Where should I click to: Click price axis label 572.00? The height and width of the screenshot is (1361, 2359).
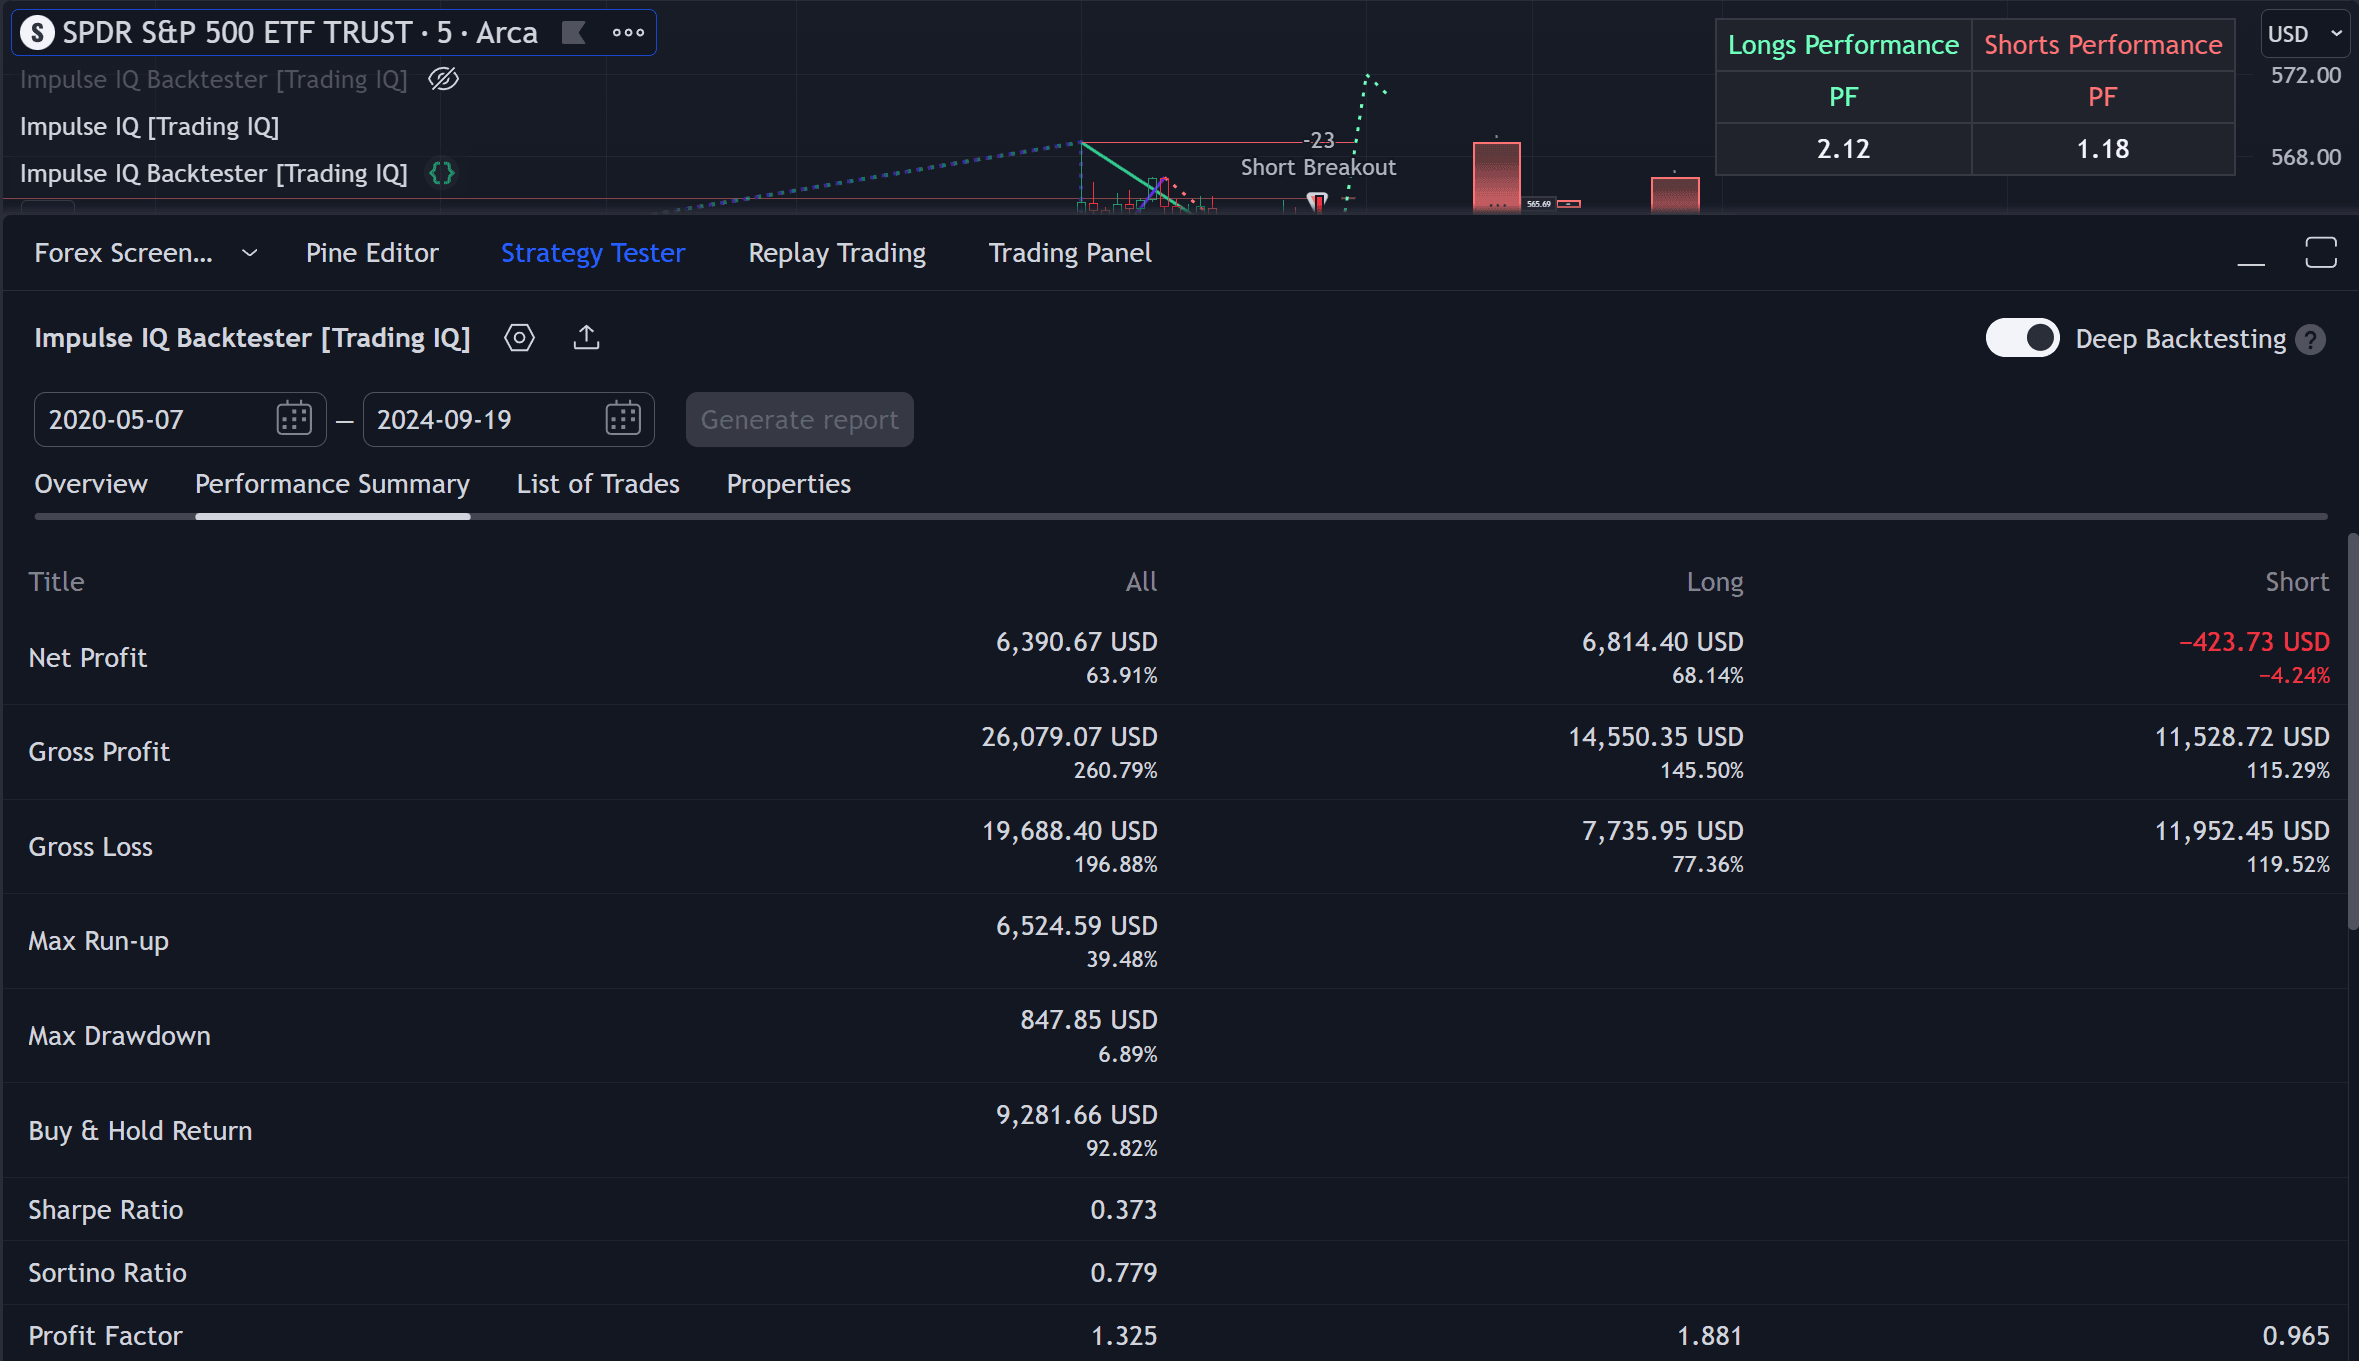coord(2305,75)
